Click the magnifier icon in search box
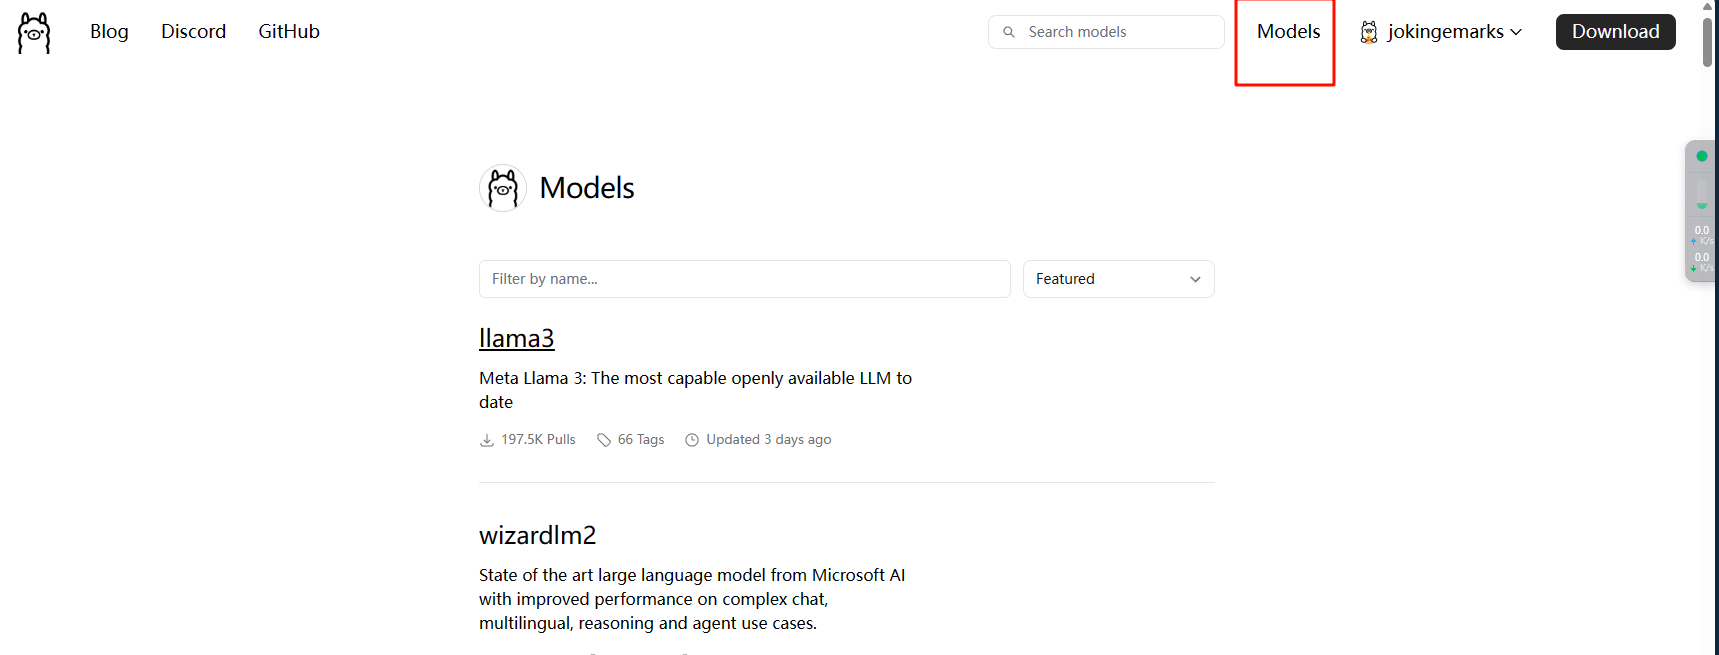Screen dimensions: 1719x655 point(1009,32)
